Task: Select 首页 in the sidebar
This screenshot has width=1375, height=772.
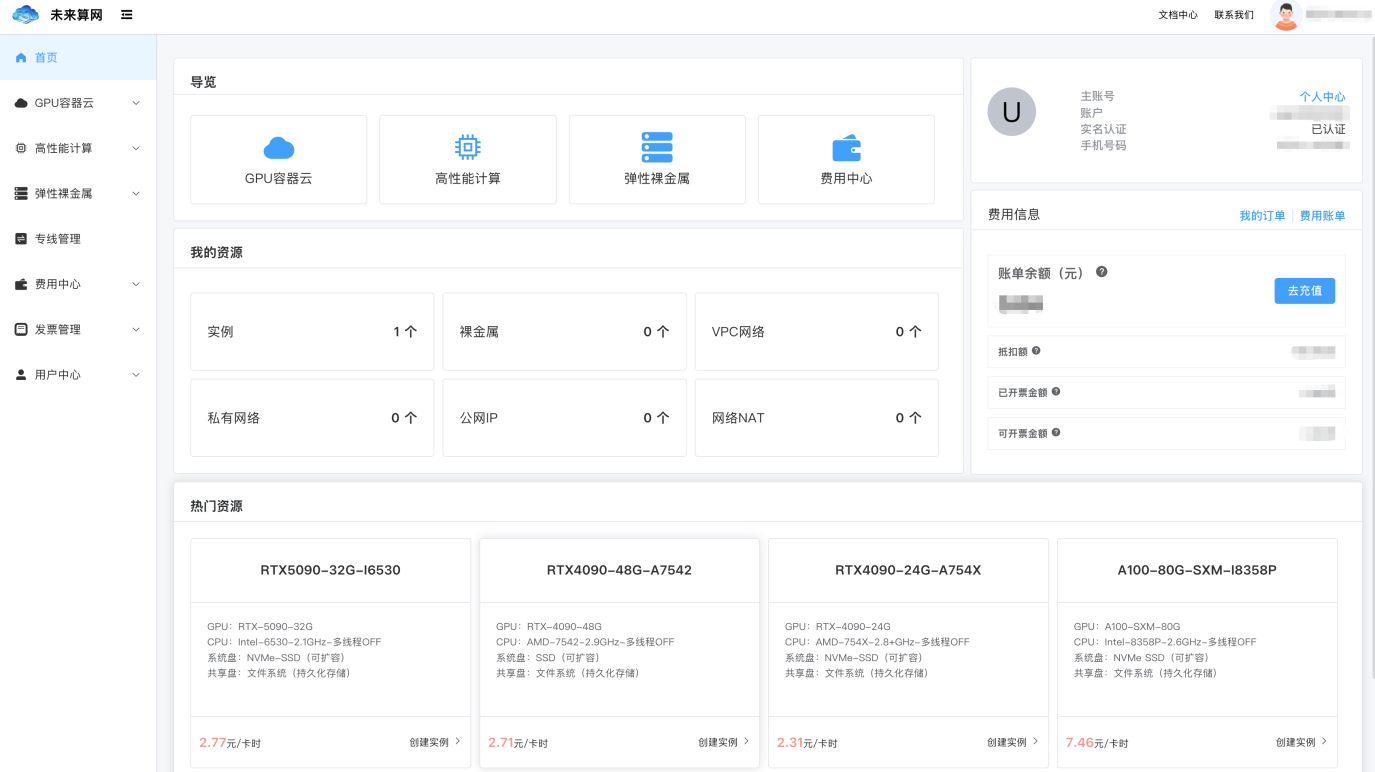Action: click(x=78, y=58)
